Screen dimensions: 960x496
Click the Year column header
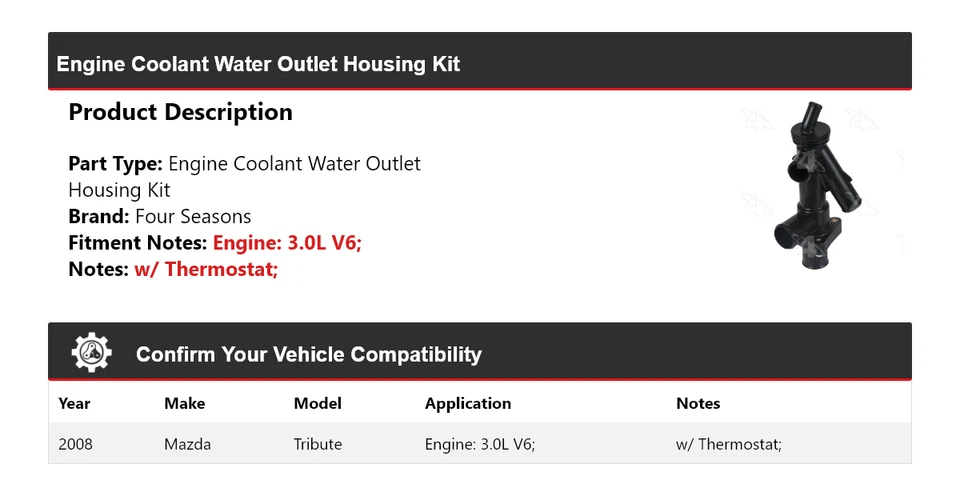(74, 403)
